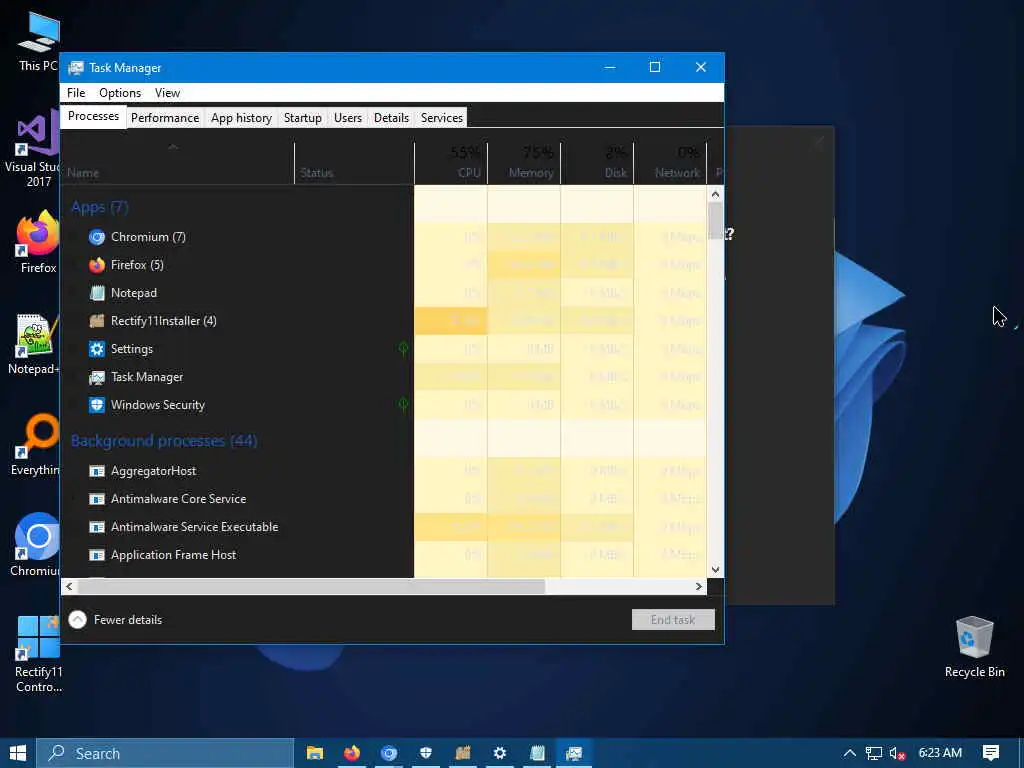Click the network icon in system tray
The image size is (1024, 768).
874,753
